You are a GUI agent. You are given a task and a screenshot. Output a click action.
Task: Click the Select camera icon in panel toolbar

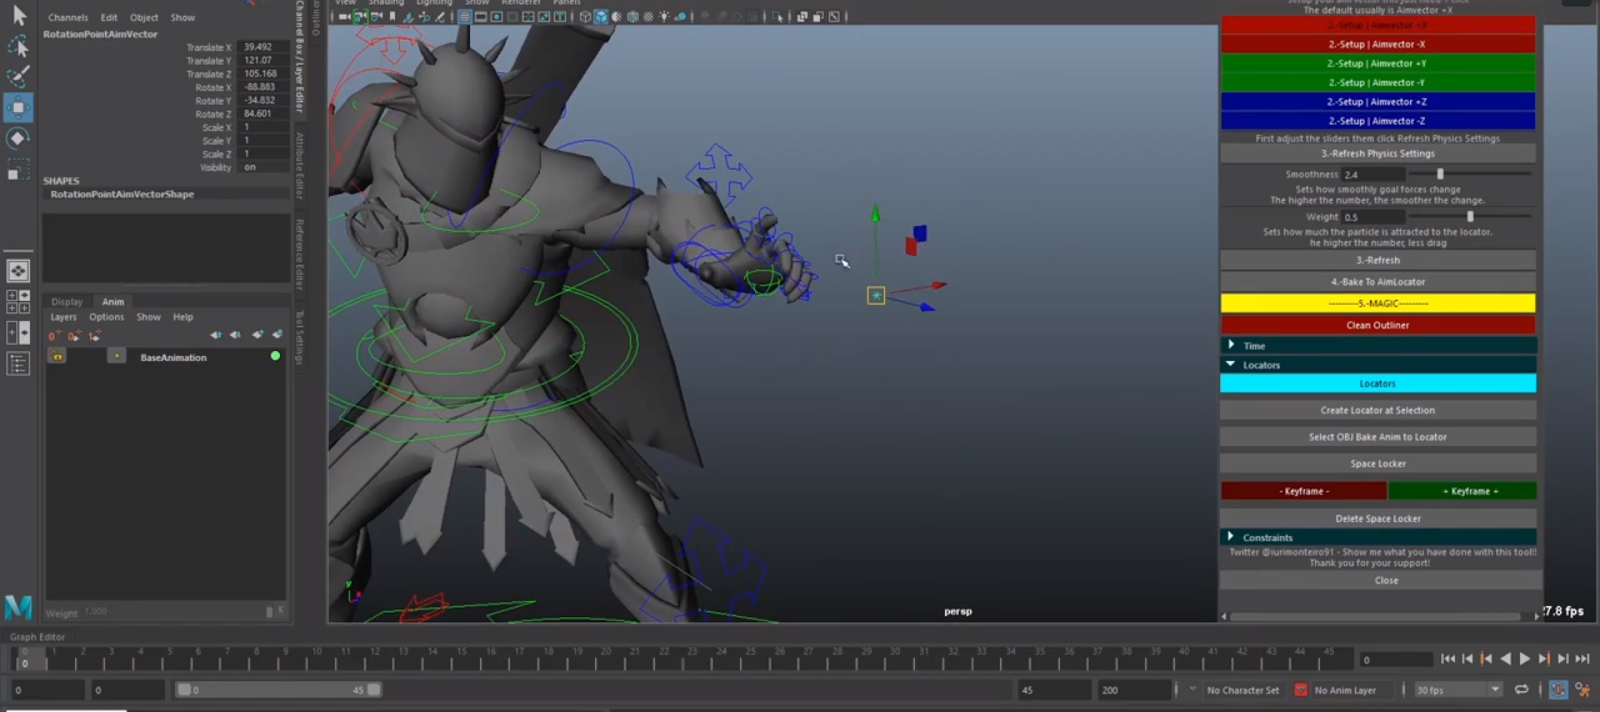point(344,16)
